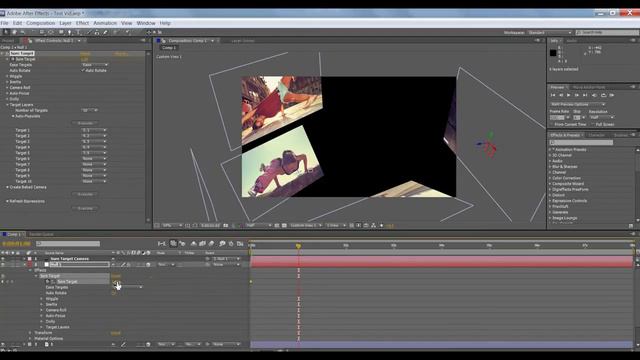Step back one frame in Preview panel
Image resolution: width=640 pixels, height=360 pixels.
[561, 95]
